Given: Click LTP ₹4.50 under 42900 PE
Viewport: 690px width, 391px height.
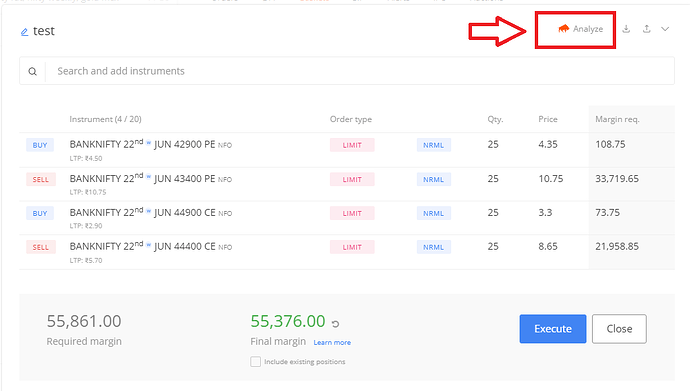Looking at the screenshot, I should pyautogui.click(x=86, y=158).
